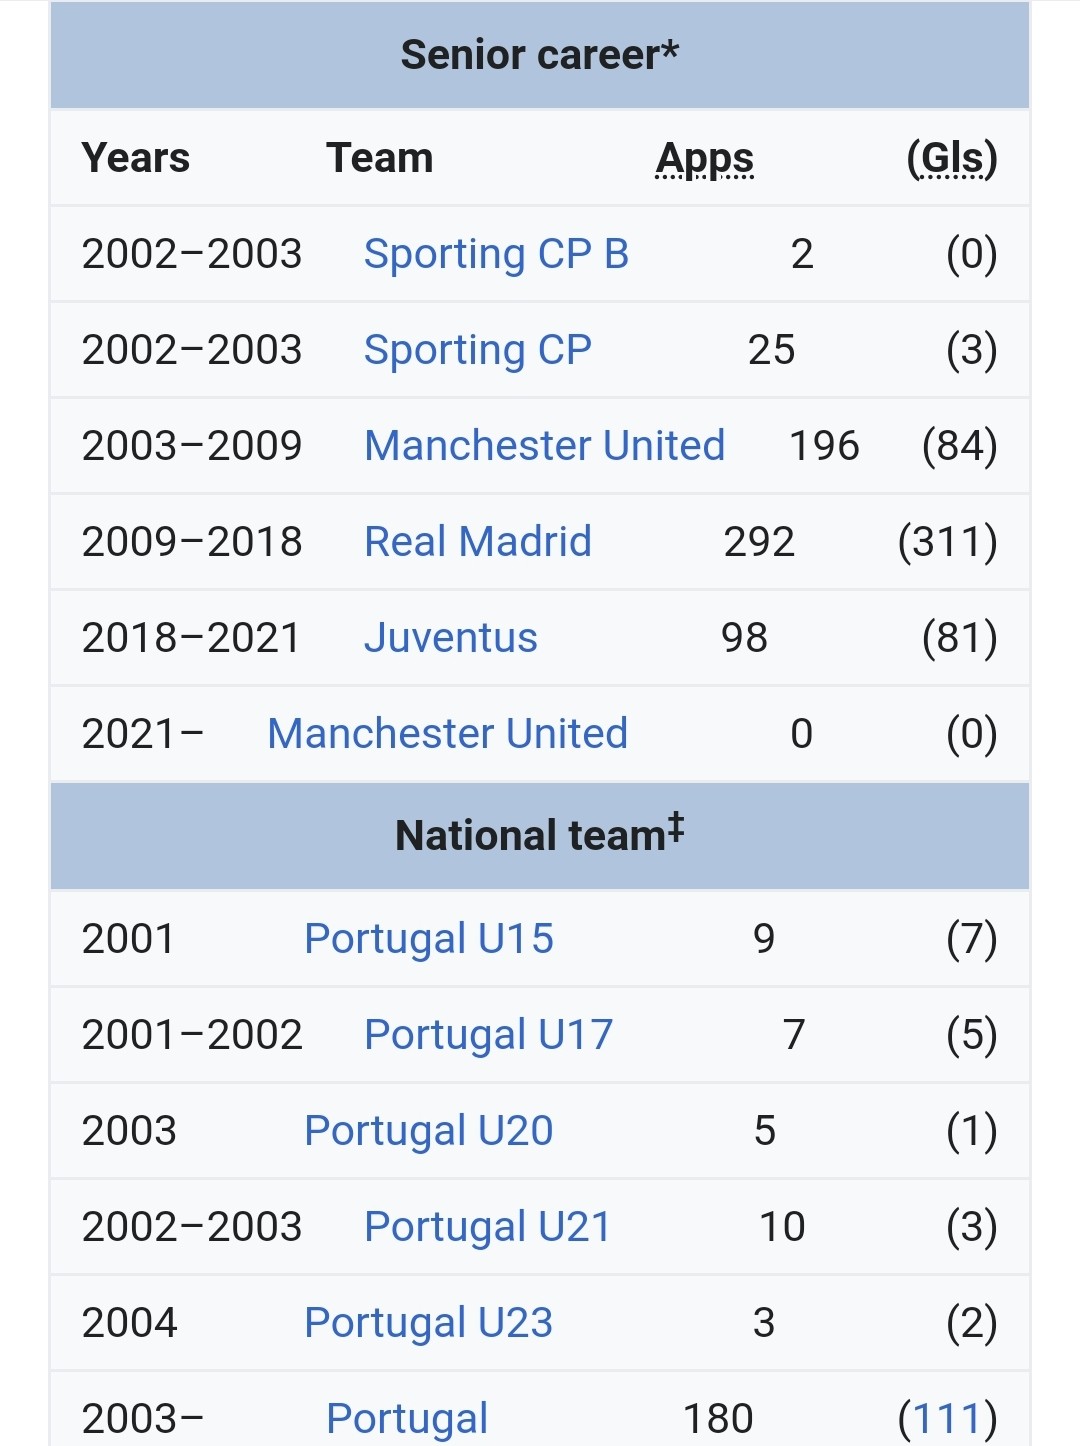Open the Juventus team link
This screenshot has height=1446, width=1080.
(450, 638)
